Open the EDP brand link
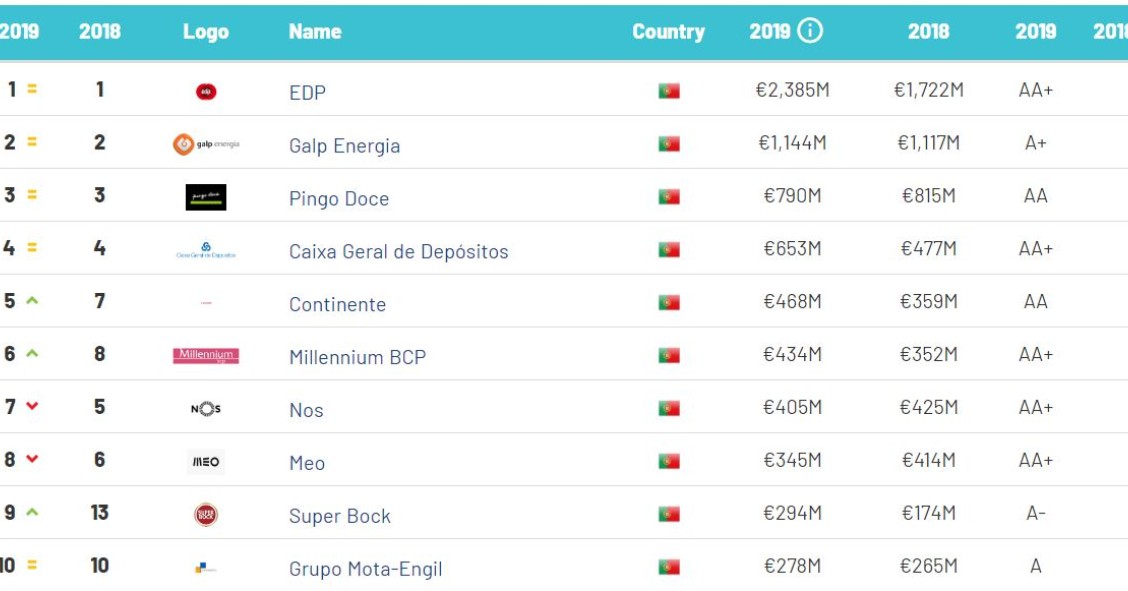This screenshot has width=1128, height=591. point(307,92)
